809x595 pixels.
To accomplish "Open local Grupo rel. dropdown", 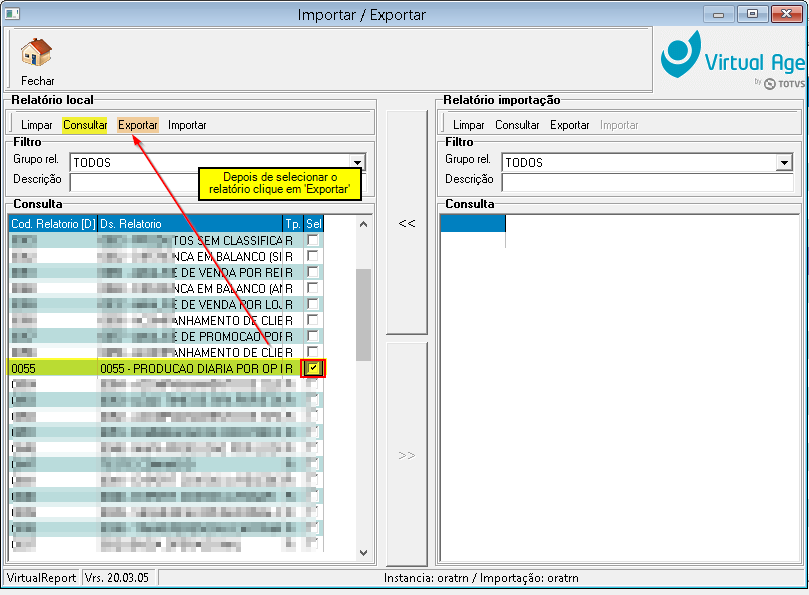I will point(357,163).
